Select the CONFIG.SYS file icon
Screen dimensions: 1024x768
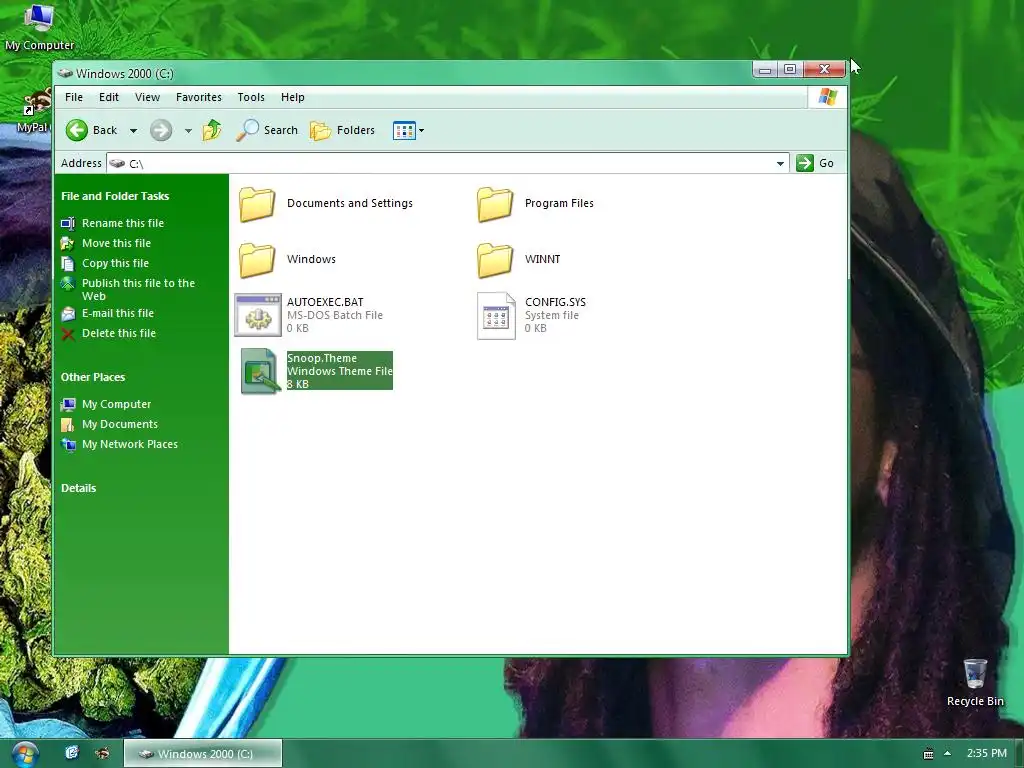tap(496, 316)
